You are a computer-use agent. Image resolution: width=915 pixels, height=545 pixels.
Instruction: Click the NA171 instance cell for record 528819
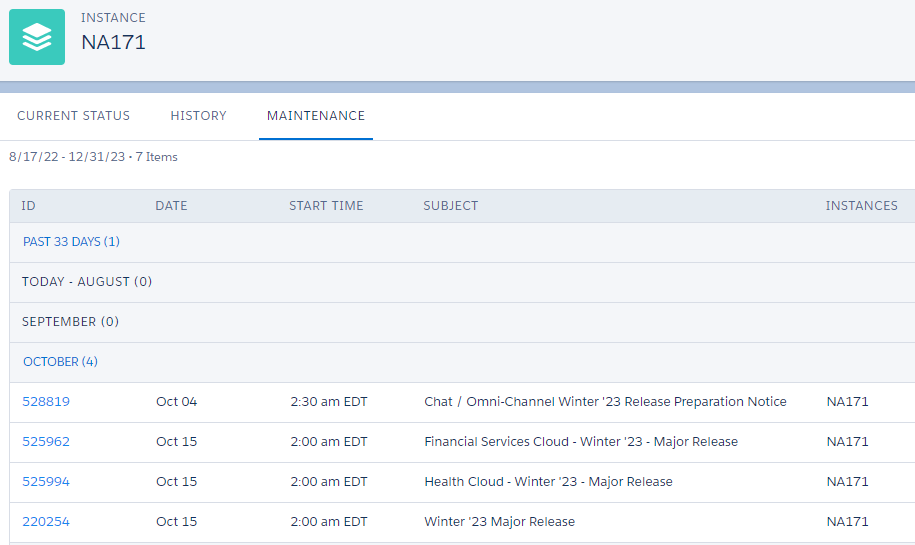tap(847, 401)
